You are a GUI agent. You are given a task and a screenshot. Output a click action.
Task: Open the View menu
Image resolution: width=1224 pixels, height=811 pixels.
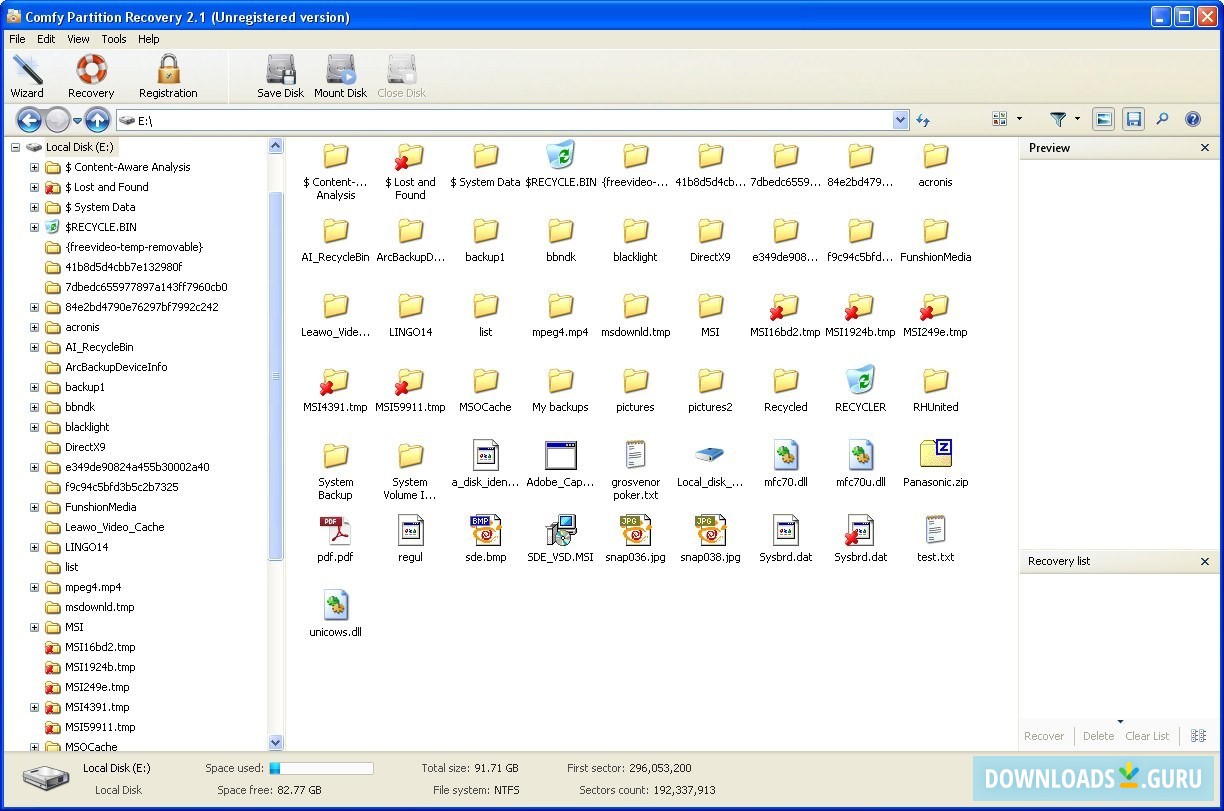pyautogui.click(x=78, y=39)
